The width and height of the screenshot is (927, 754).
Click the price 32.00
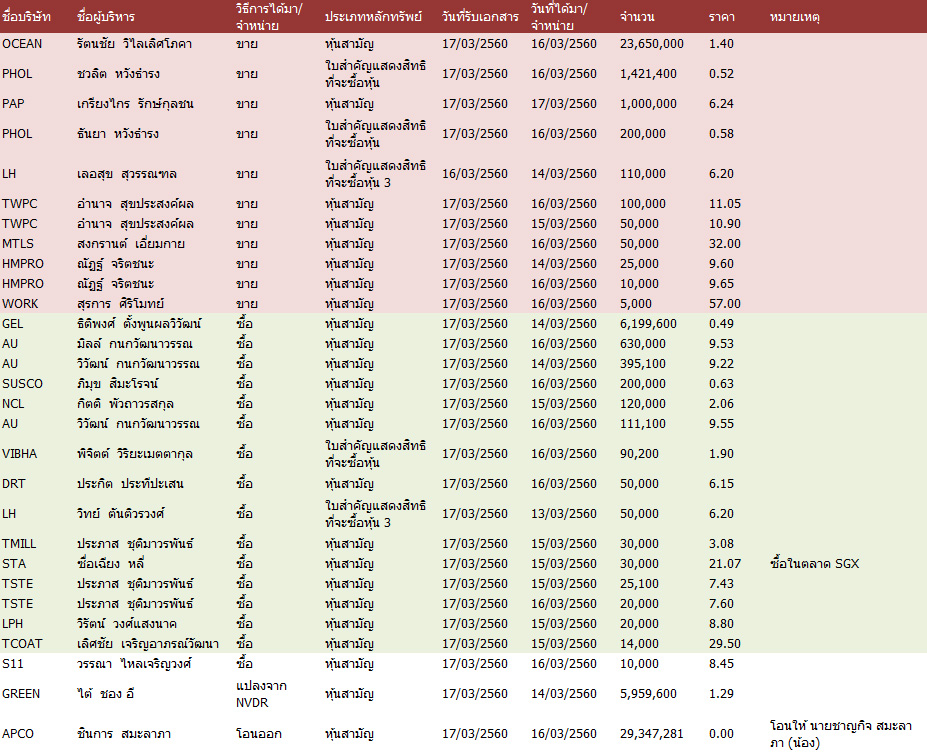coord(725,244)
